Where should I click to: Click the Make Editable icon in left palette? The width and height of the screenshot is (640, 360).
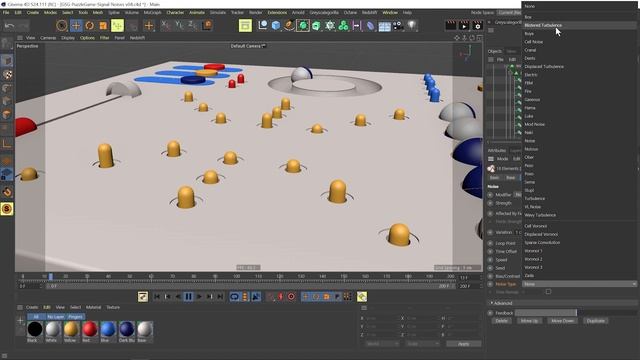[x=7, y=43]
